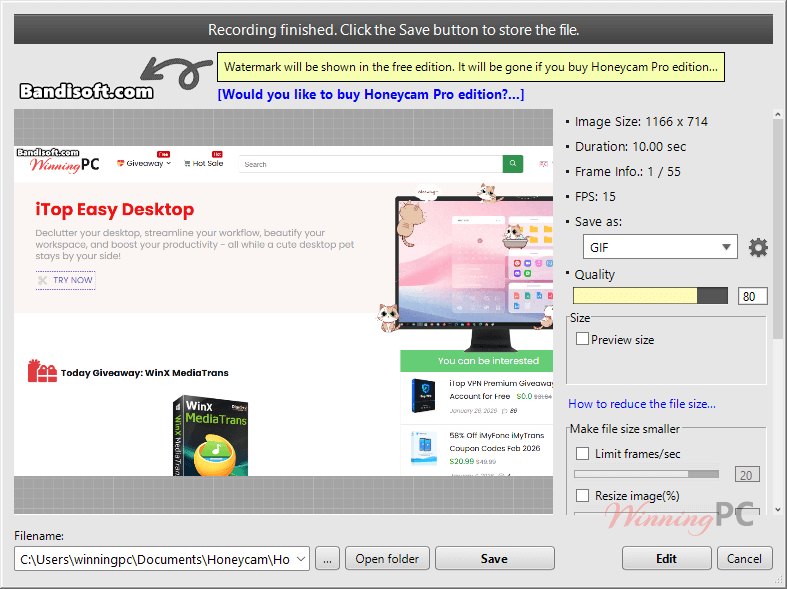Click 'You can be interested' green header
Viewport: 787px width, 589px height.
tap(477, 361)
